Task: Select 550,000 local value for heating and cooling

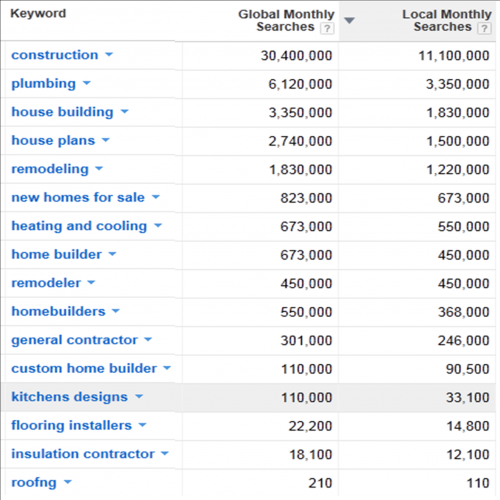Action: point(464,227)
